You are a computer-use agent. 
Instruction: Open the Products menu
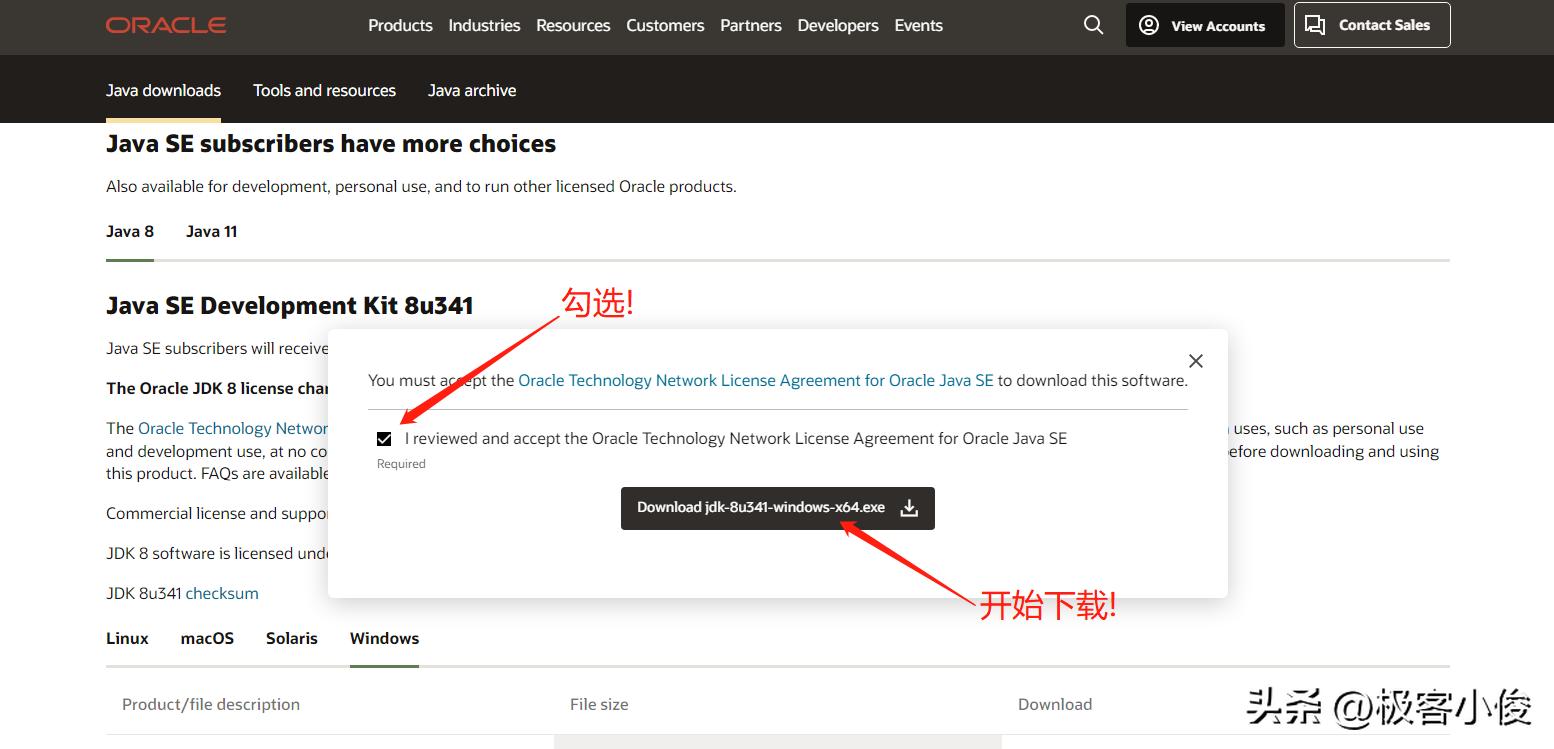point(400,25)
